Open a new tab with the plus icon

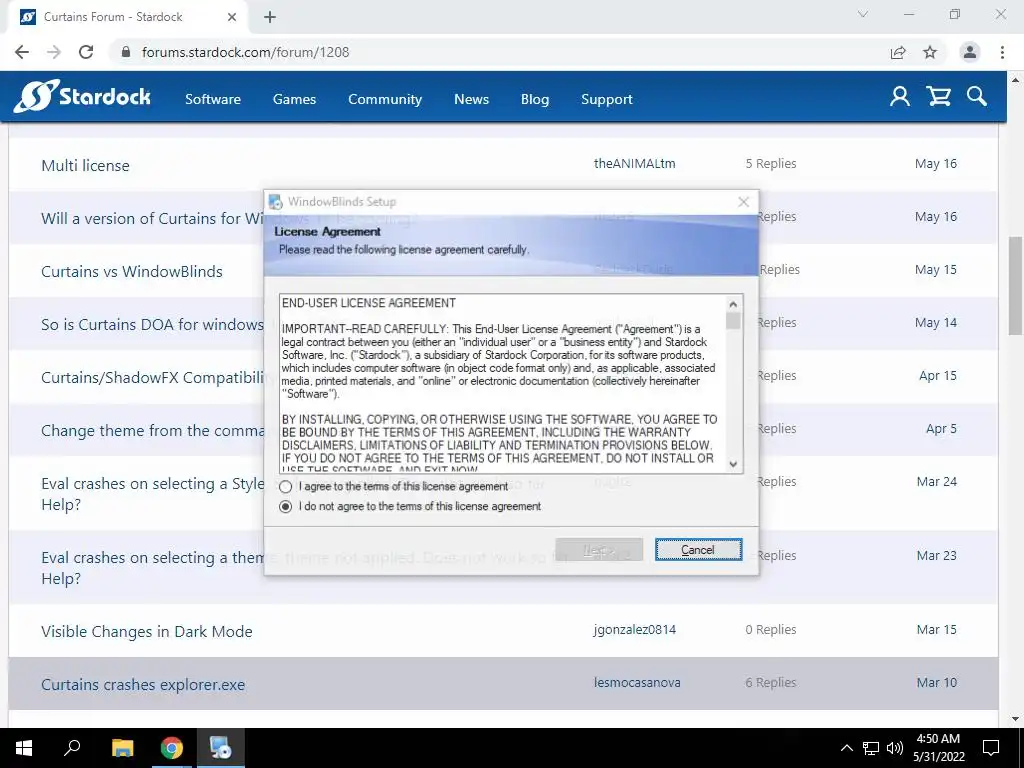[x=270, y=17]
